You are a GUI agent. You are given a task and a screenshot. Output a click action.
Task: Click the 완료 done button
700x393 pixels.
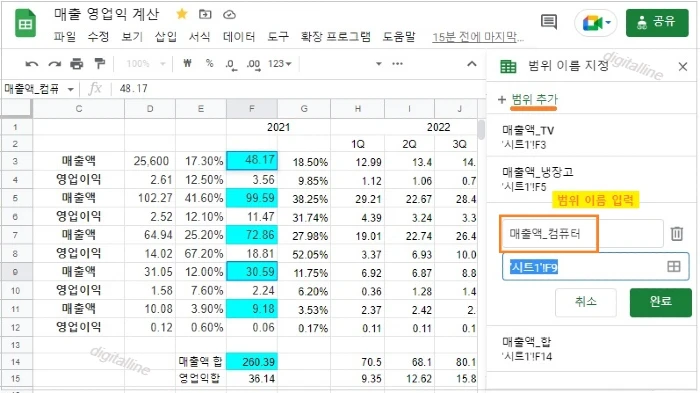pos(661,302)
